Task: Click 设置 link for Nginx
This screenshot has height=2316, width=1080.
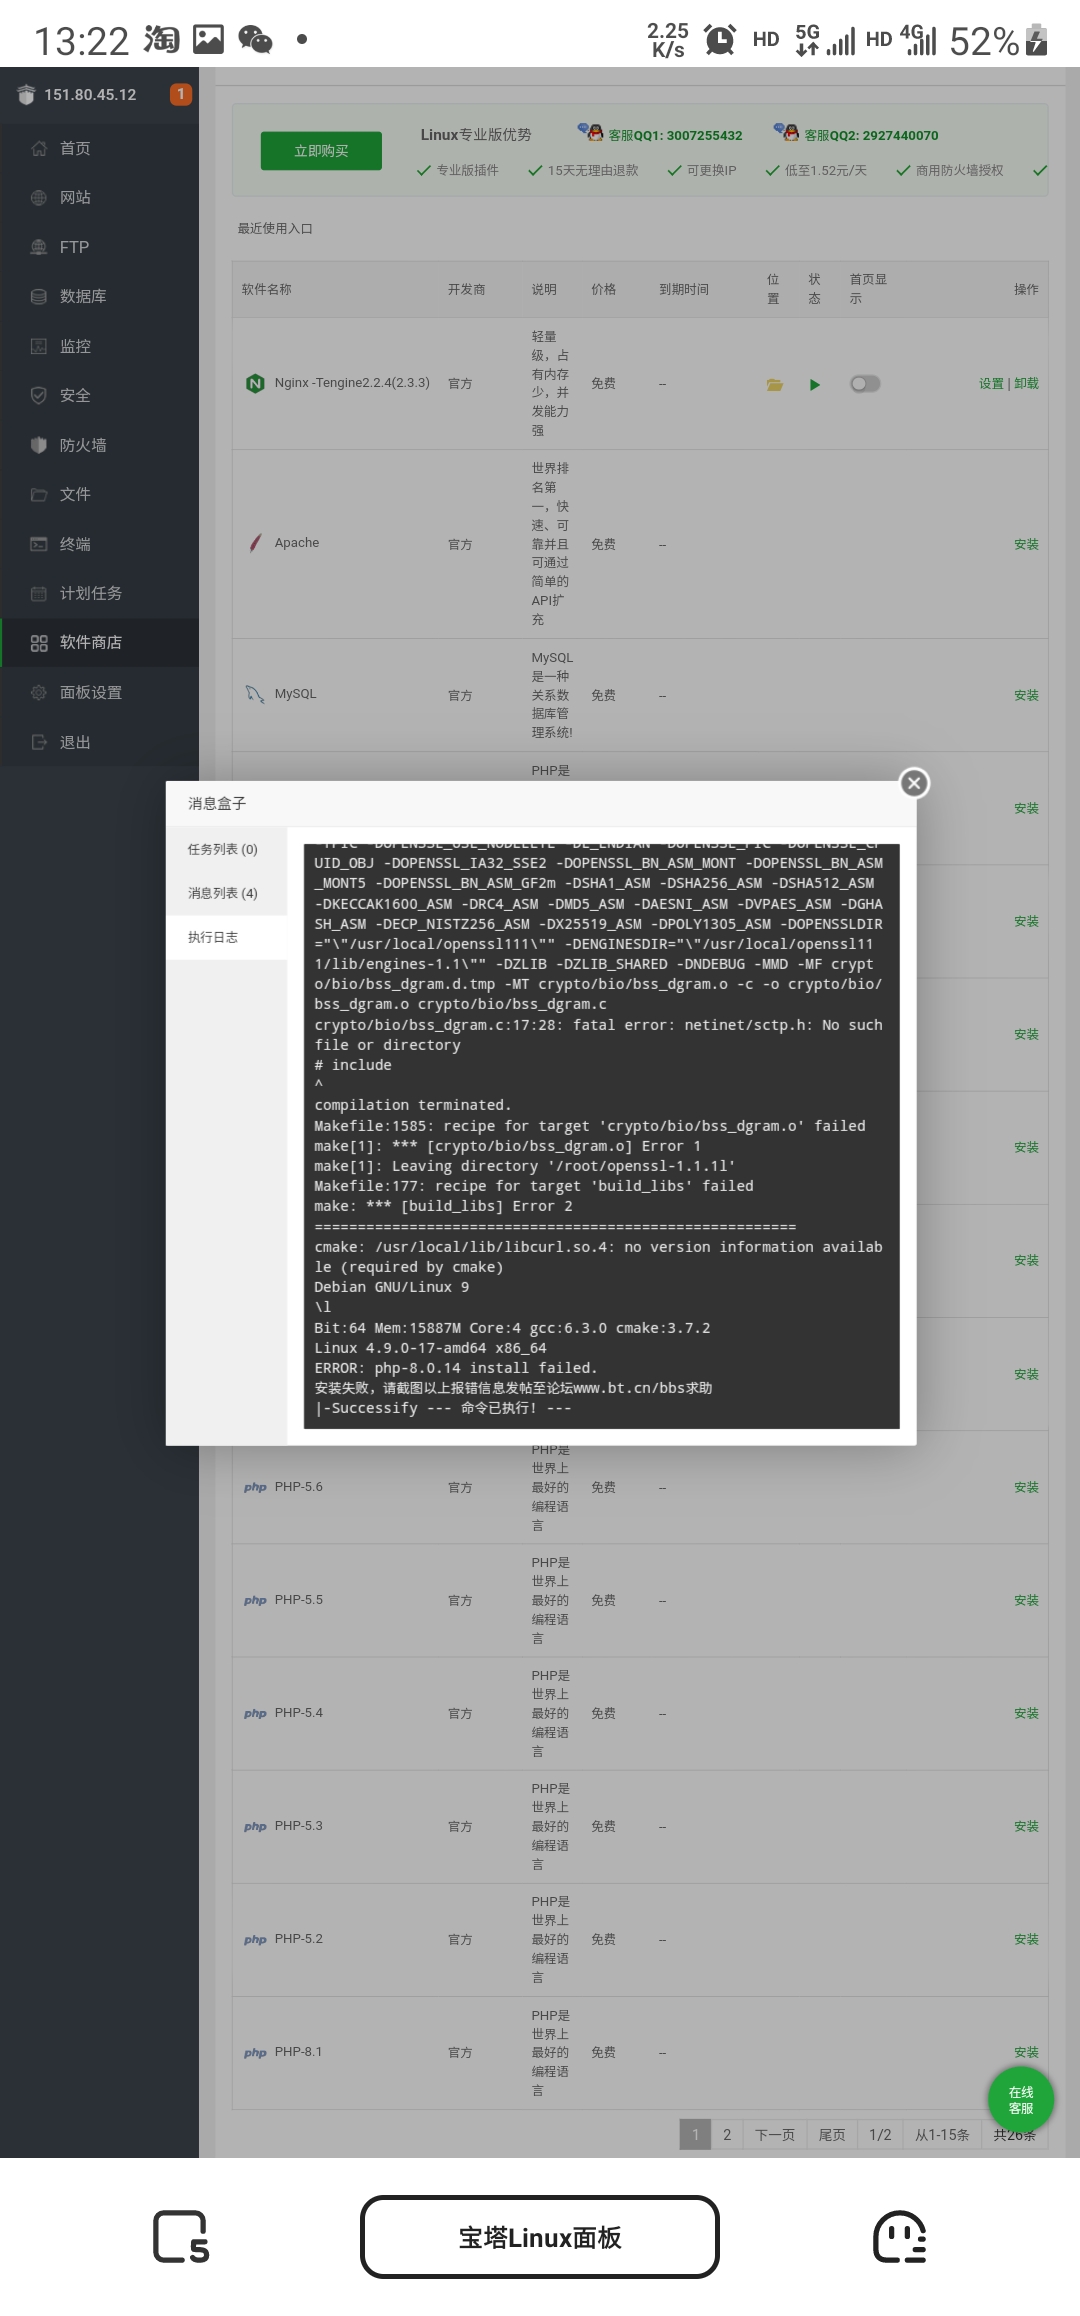Action: click(x=991, y=384)
